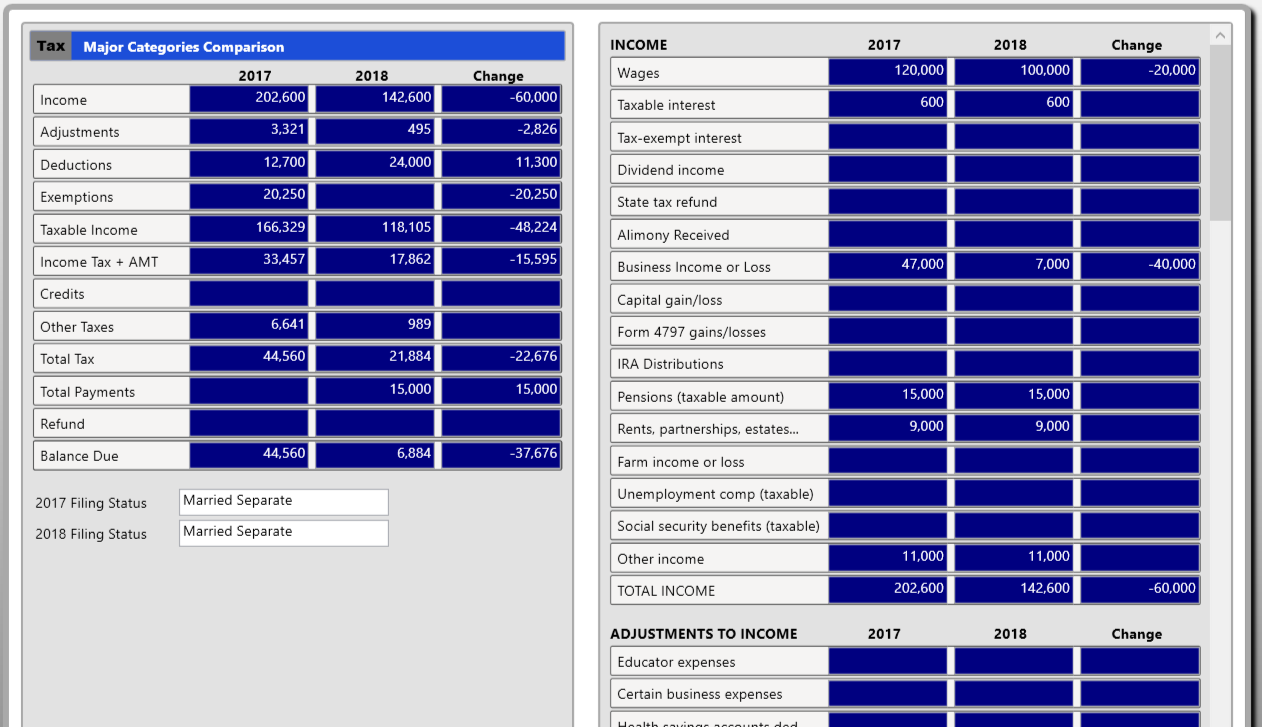1262x727 pixels.
Task: Select the Adjustments change value -2,826
Action: (x=501, y=131)
